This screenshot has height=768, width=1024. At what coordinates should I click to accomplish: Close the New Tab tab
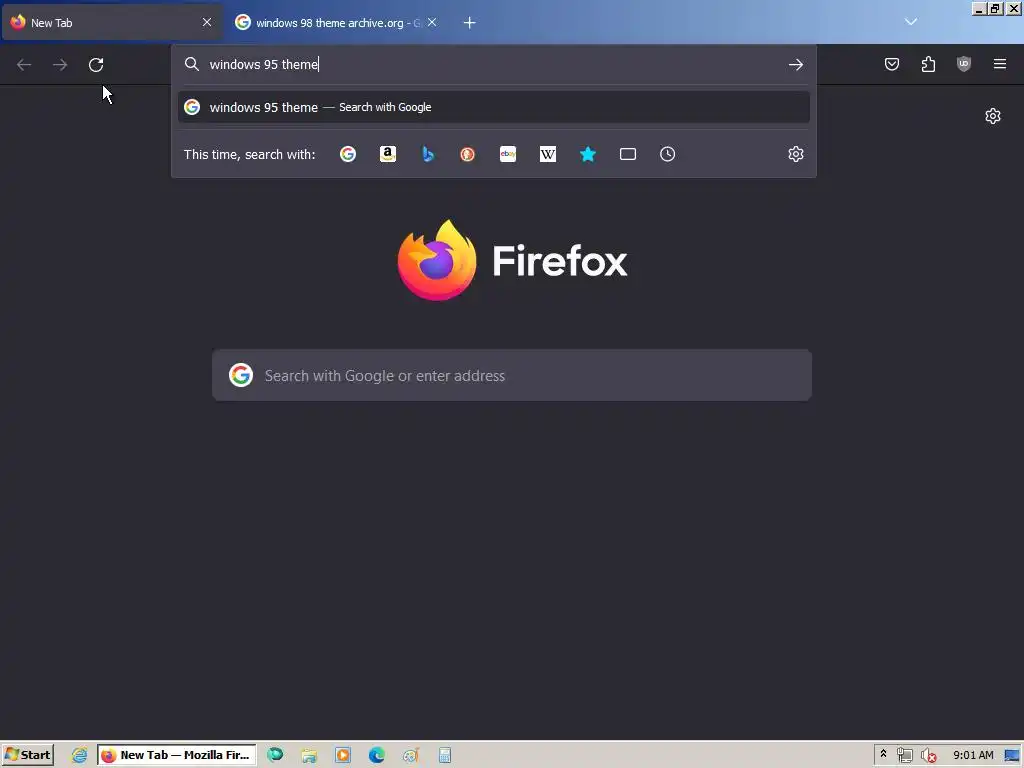point(207,22)
